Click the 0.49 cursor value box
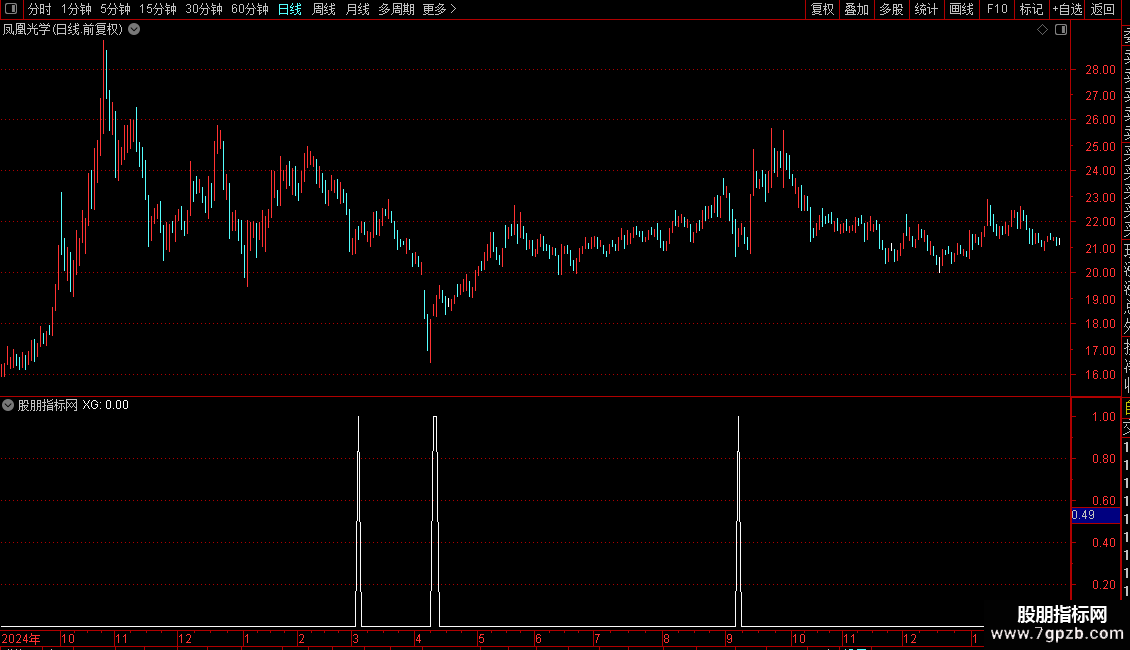Screen dimensions: 1130x650 (x=1095, y=515)
